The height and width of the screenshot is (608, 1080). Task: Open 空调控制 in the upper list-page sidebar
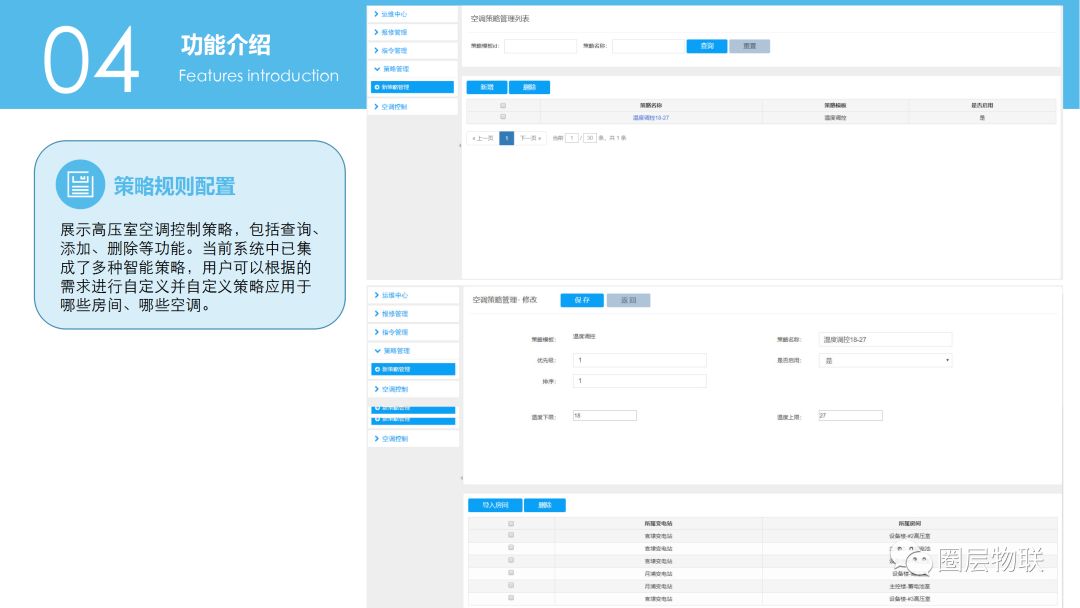tap(413, 107)
